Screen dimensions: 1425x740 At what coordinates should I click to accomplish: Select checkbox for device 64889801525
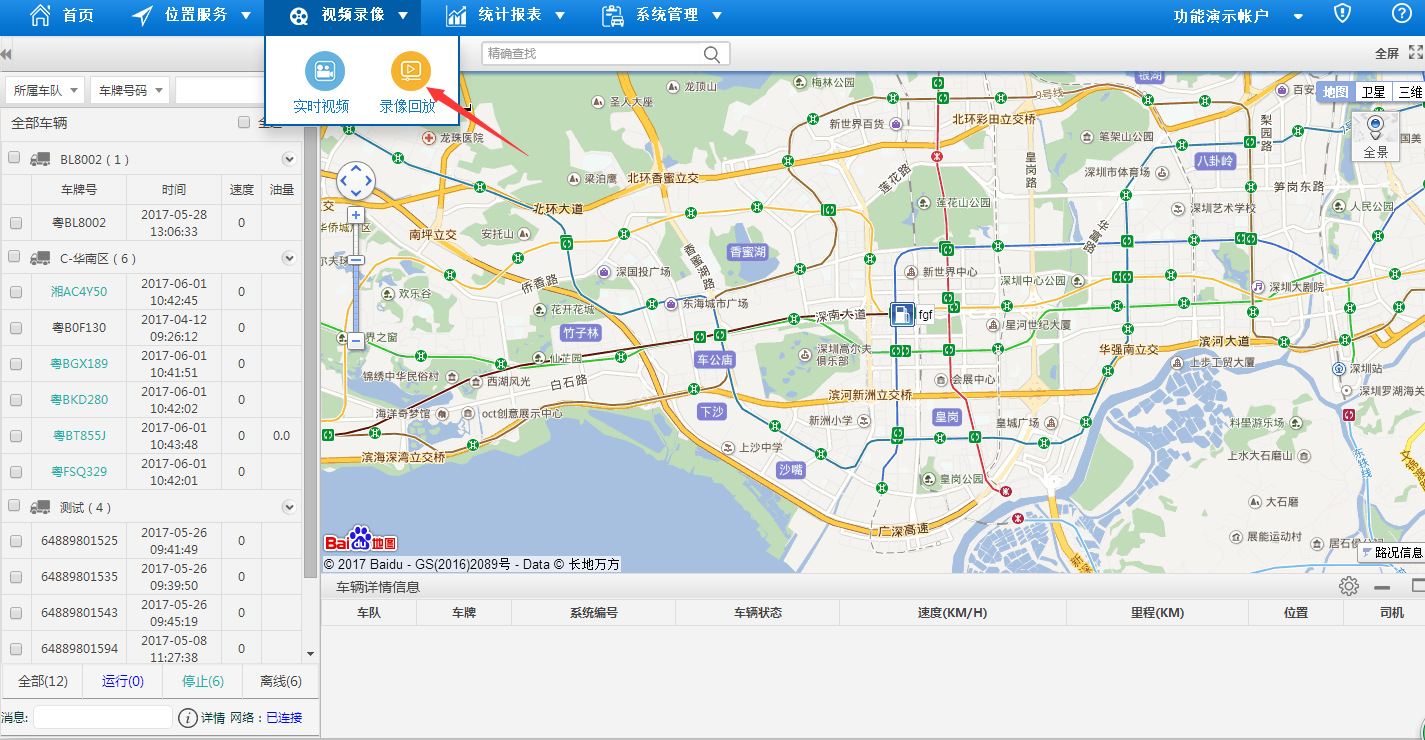(x=16, y=541)
